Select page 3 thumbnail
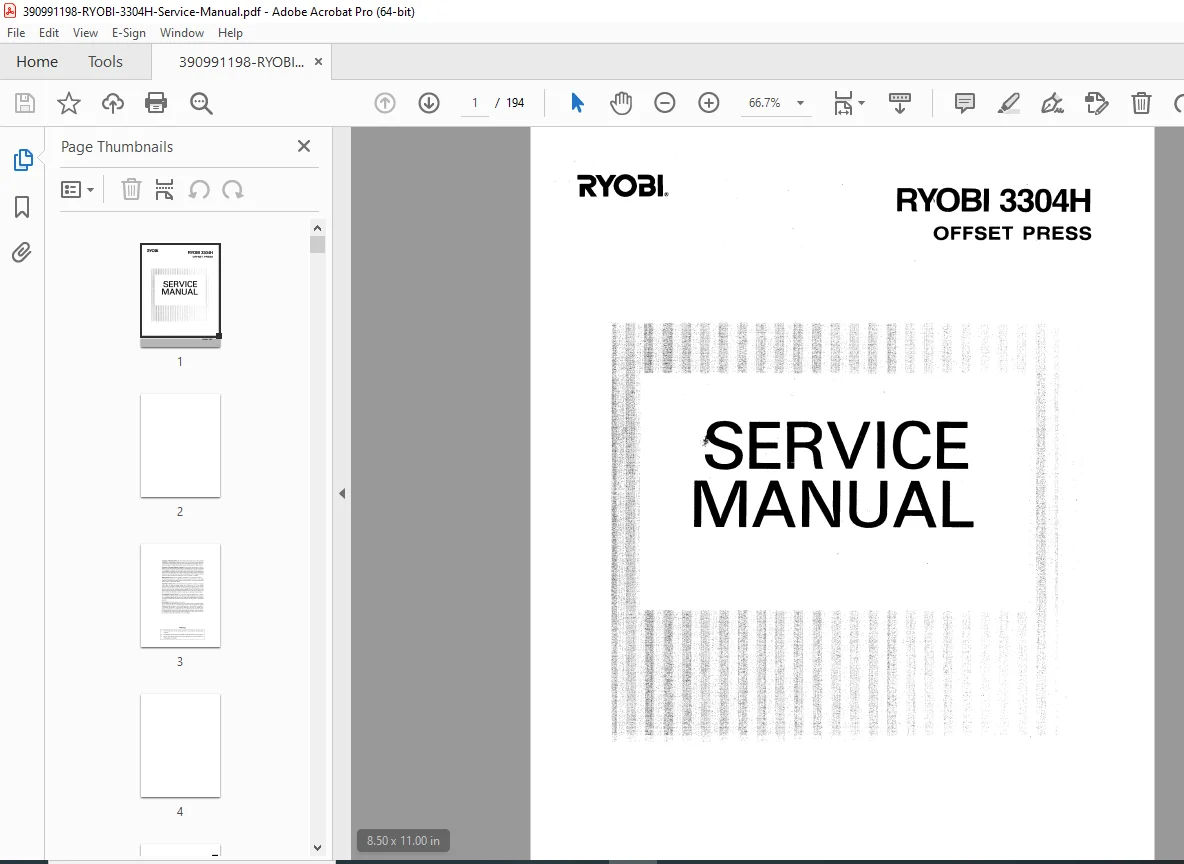Screen dimensions: 1184x864 180,596
